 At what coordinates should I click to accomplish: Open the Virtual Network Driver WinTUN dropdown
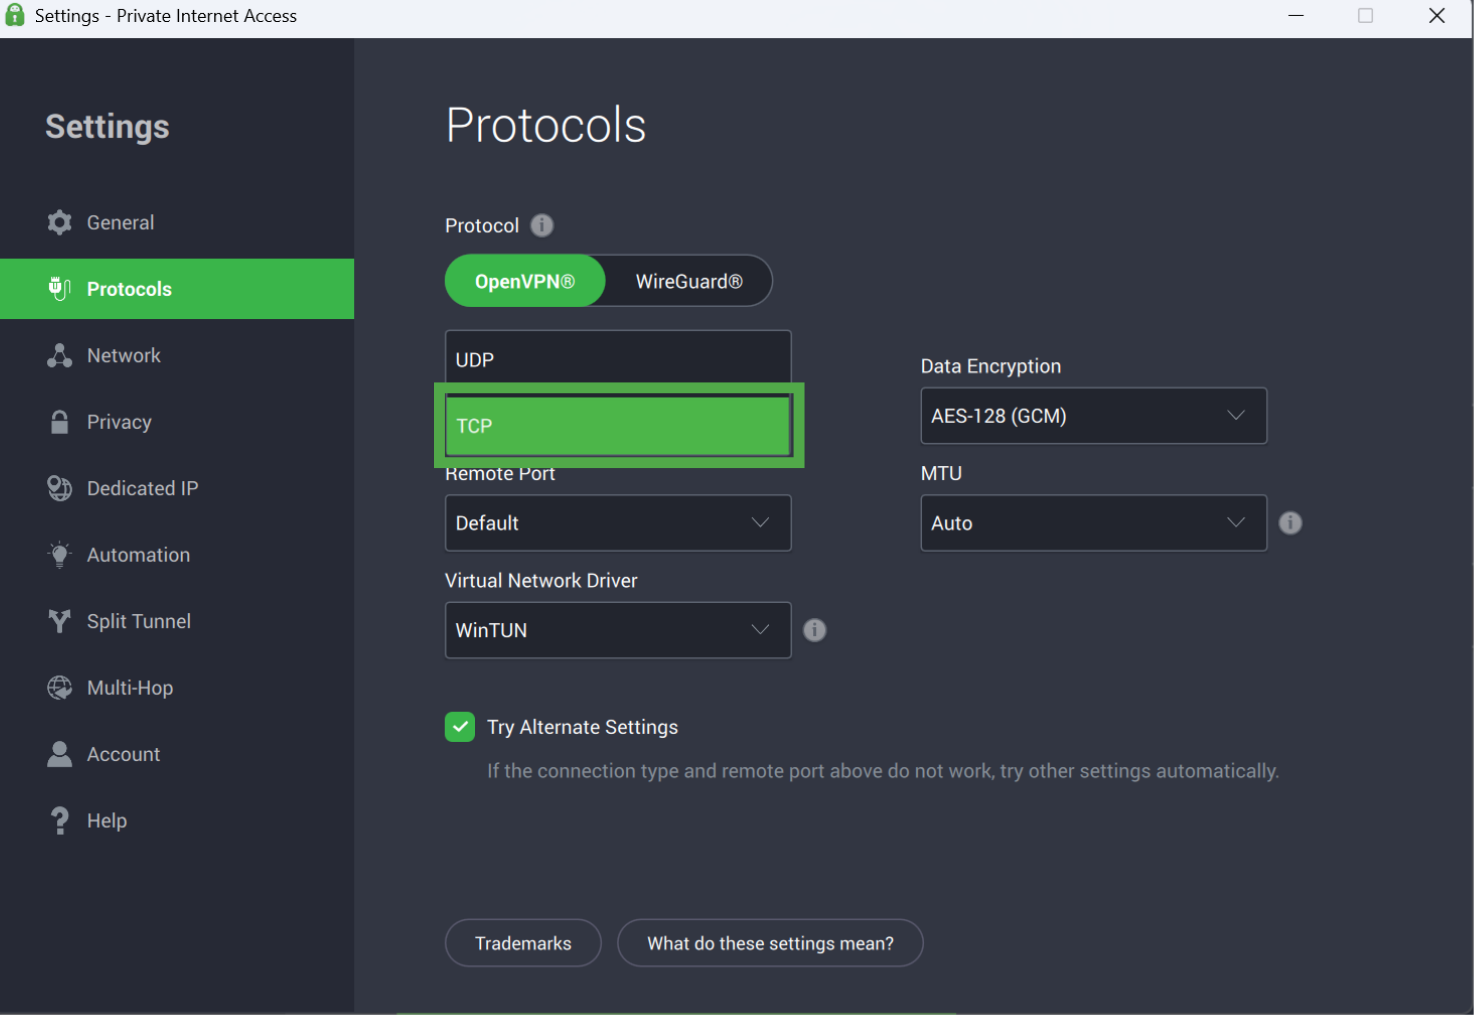tap(618, 630)
